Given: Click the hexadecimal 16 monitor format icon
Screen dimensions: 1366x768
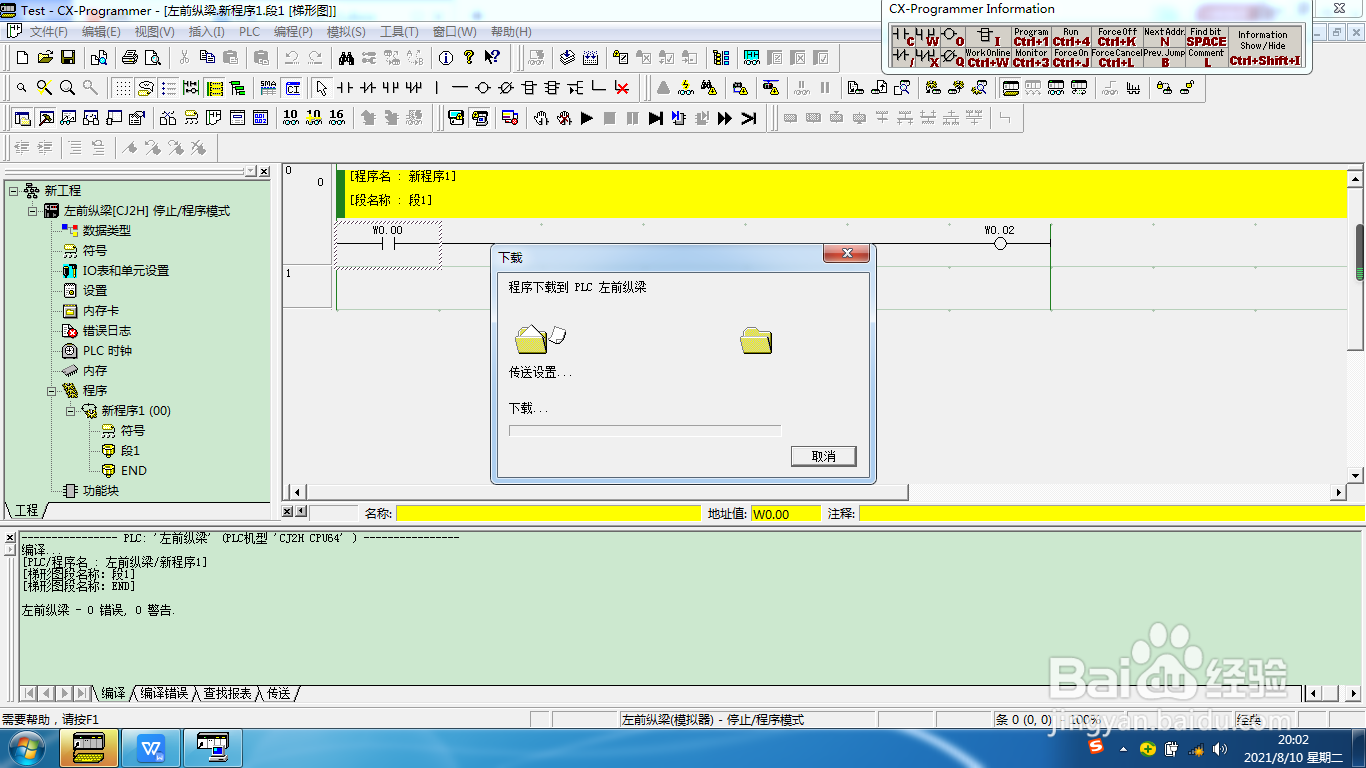Looking at the screenshot, I should pos(337,118).
